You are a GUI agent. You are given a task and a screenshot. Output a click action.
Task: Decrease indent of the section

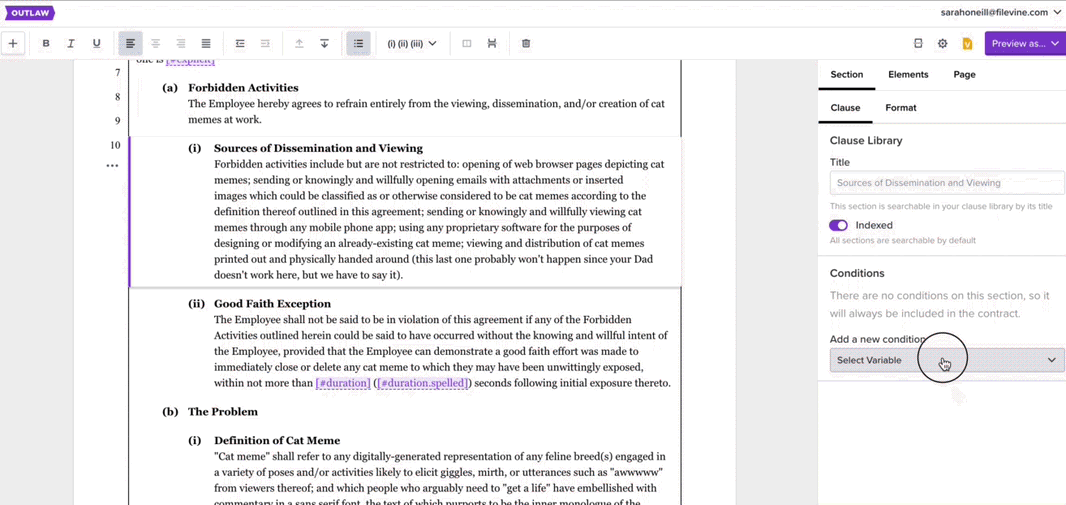(240, 44)
